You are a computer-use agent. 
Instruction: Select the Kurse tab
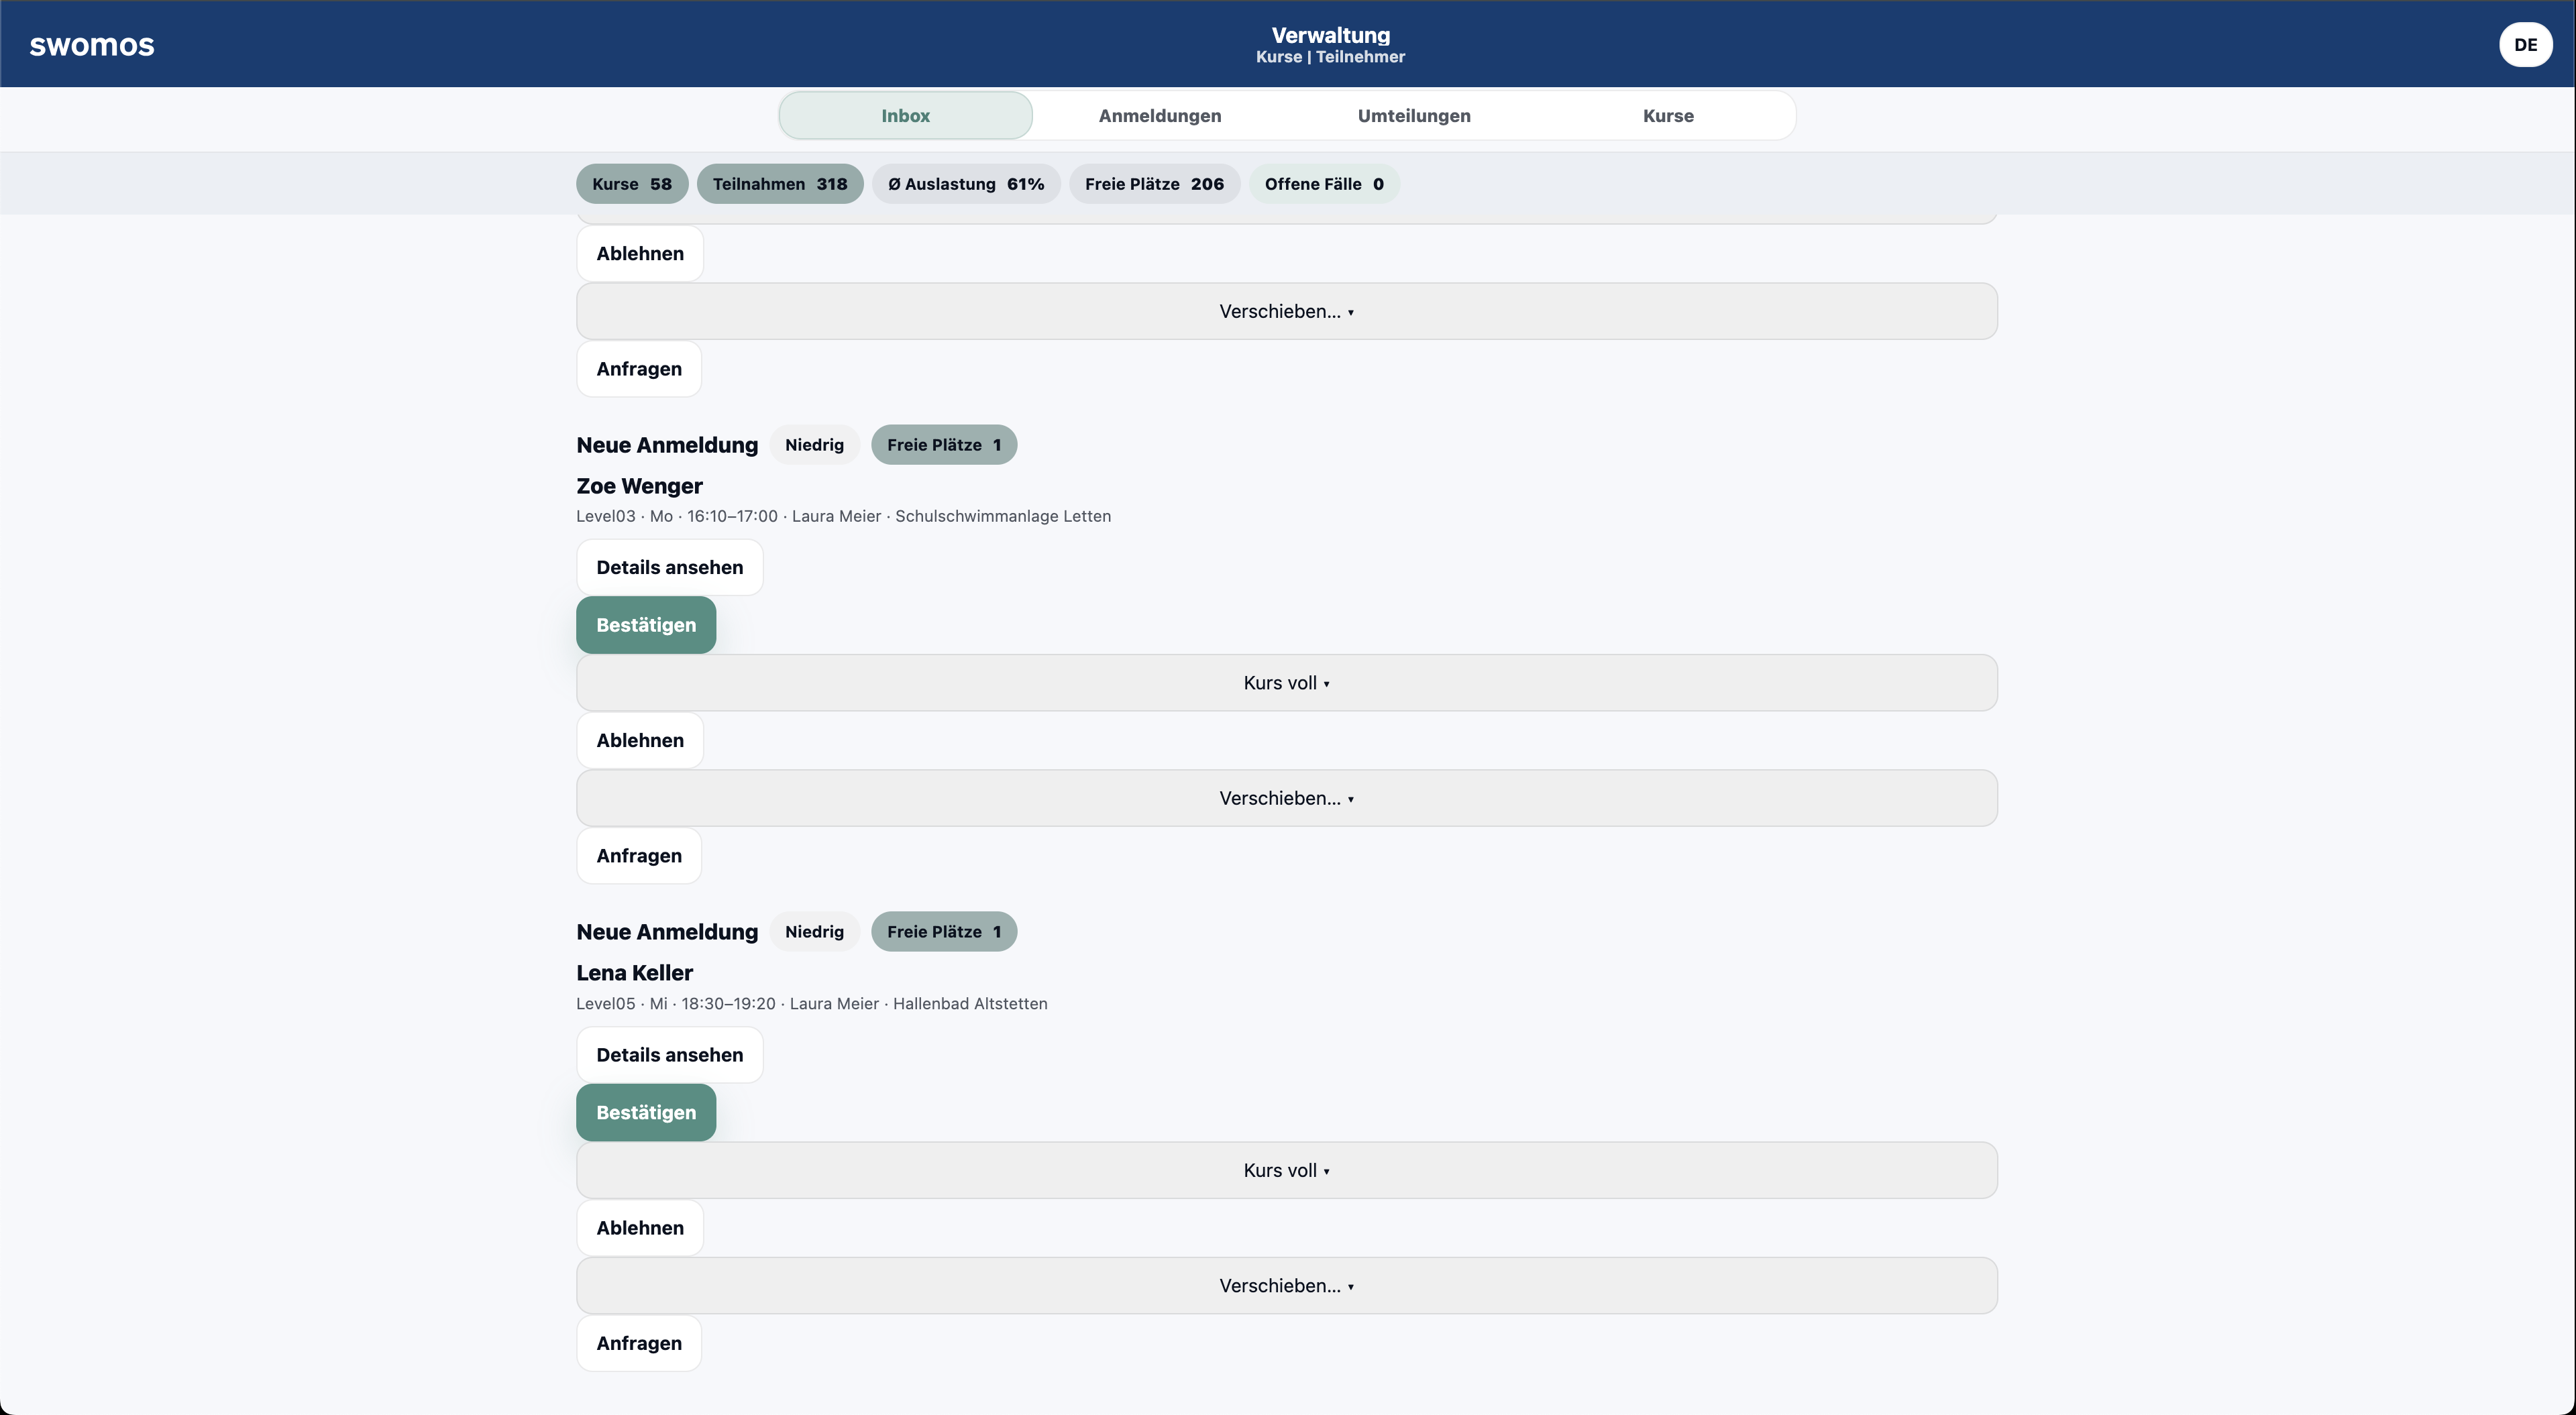(1668, 115)
